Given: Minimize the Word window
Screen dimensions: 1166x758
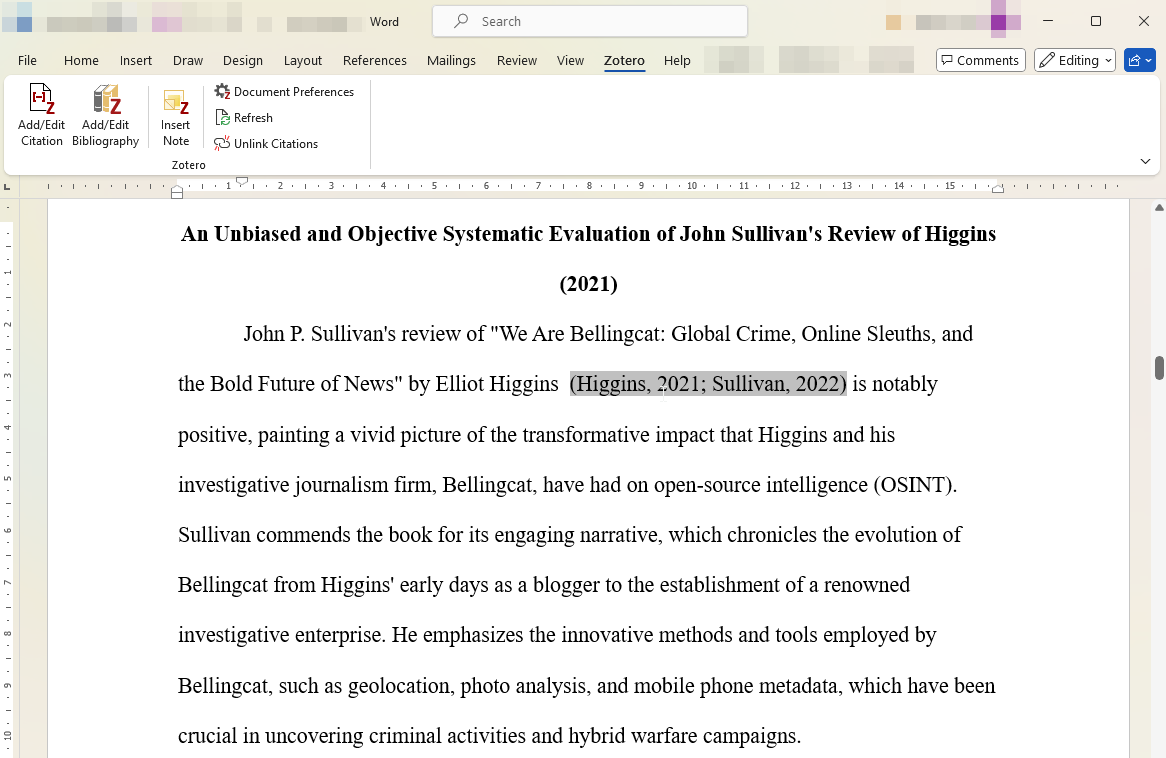Looking at the screenshot, I should [x=1048, y=22].
